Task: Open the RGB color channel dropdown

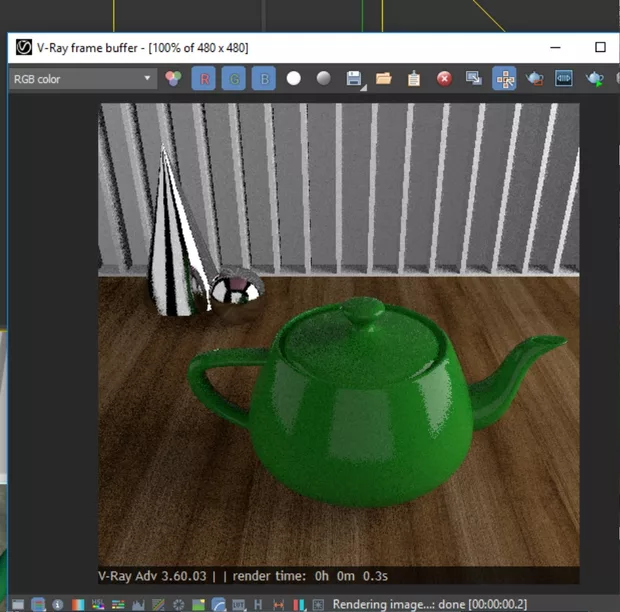Action: (x=82, y=79)
